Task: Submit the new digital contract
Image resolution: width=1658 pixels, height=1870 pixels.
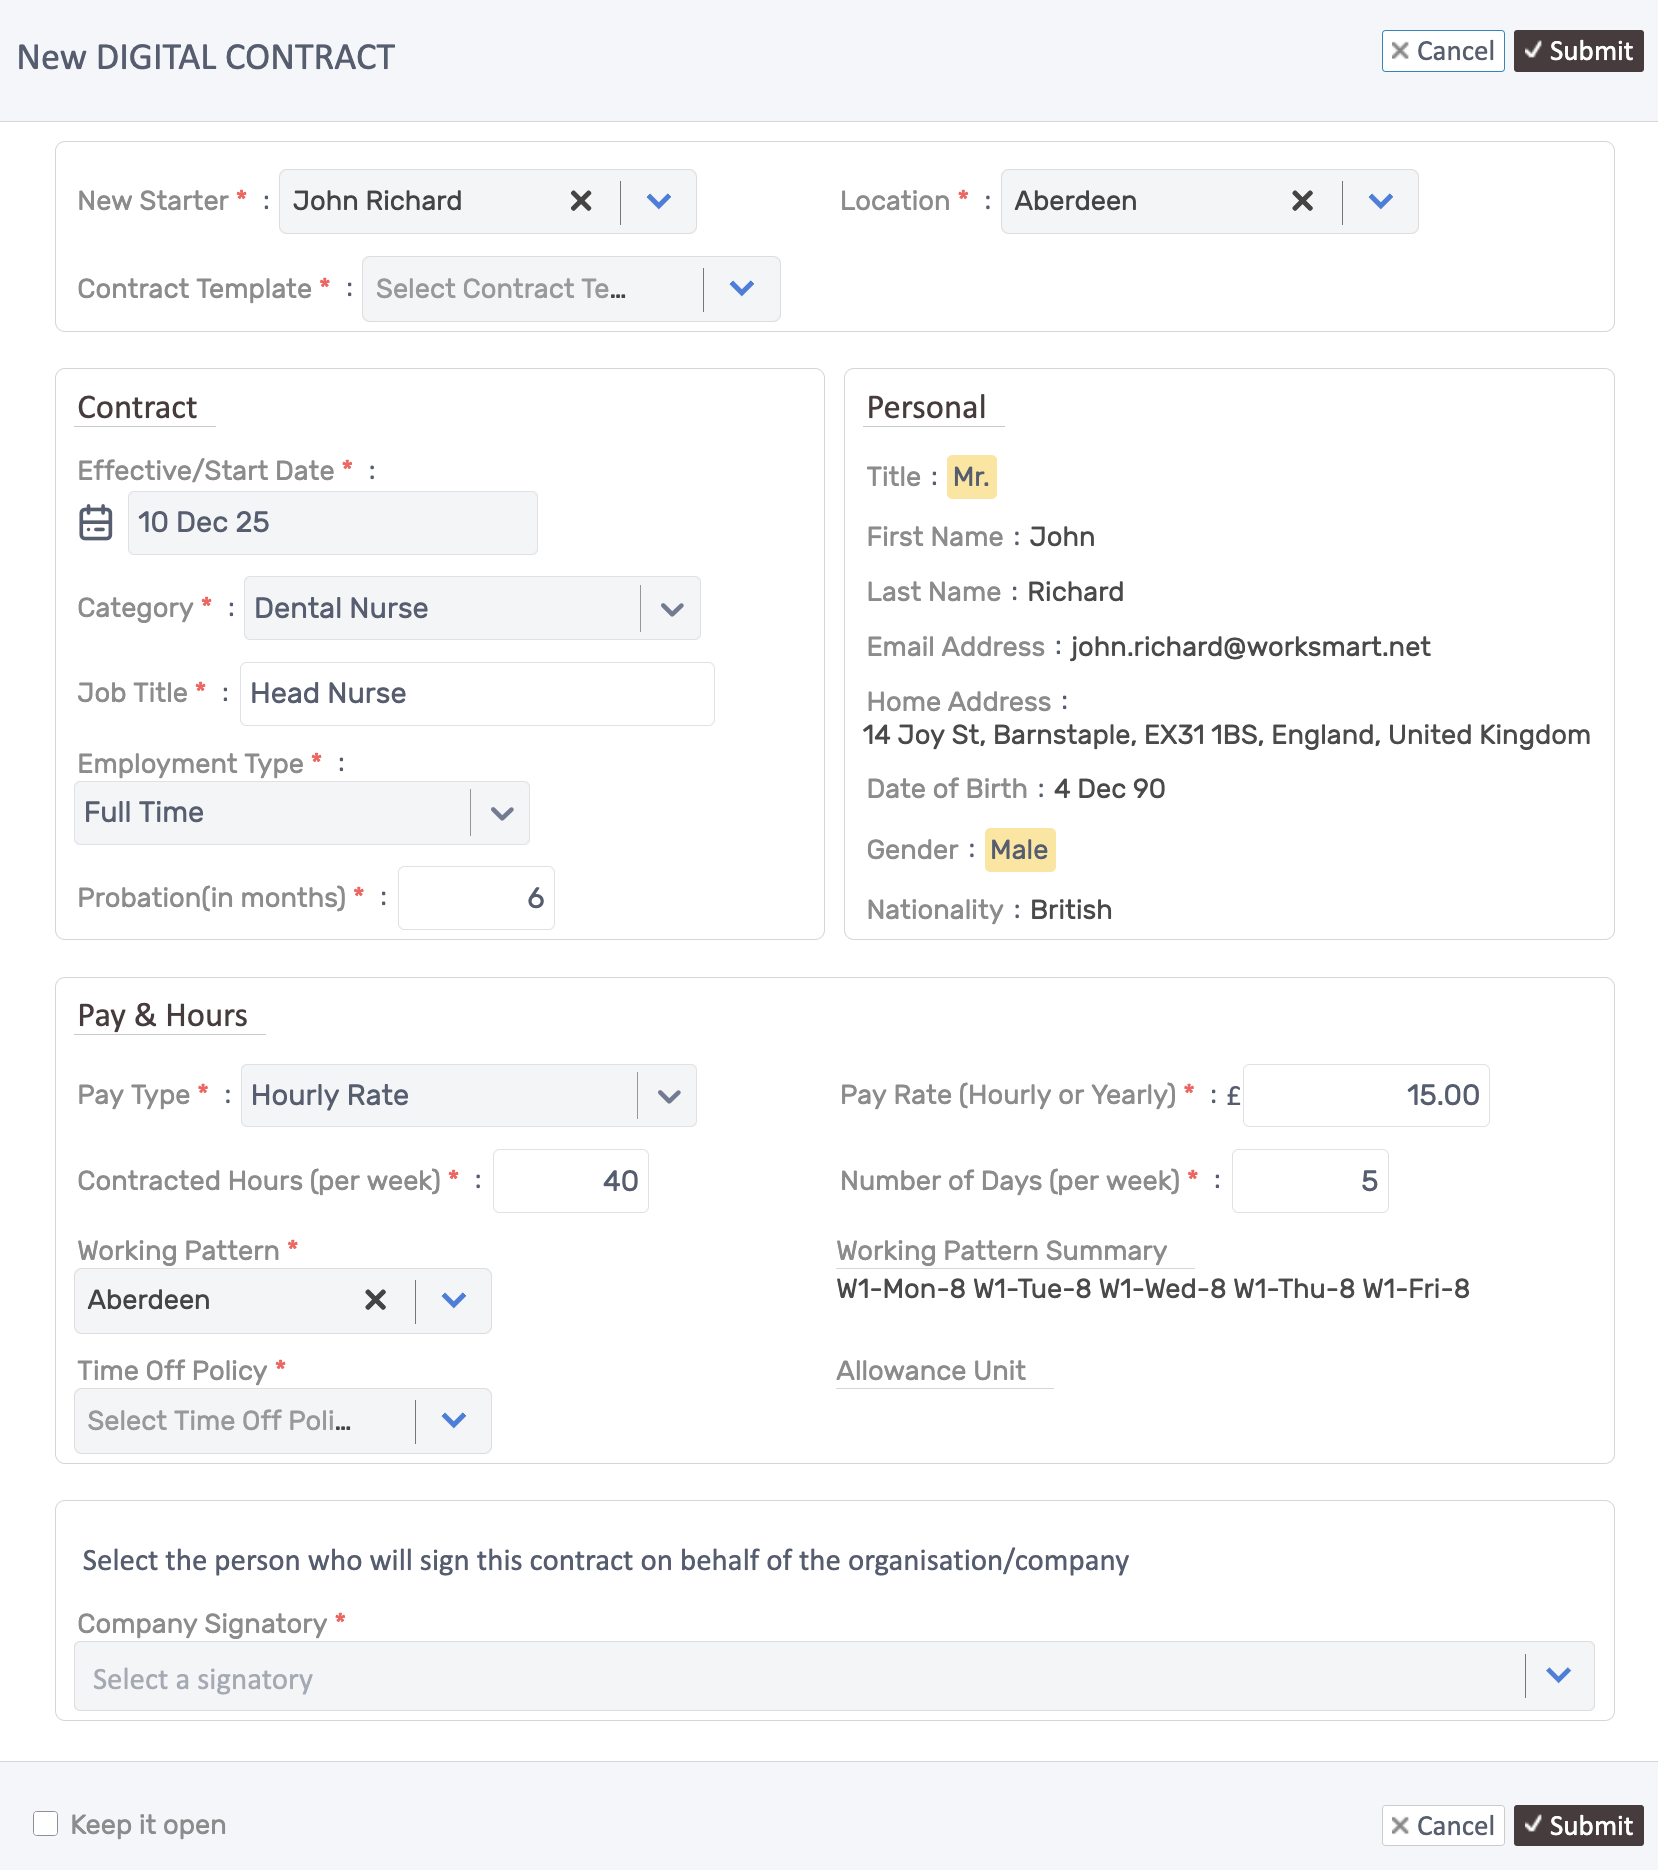Action: pyautogui.click(x=1578, y=51)
